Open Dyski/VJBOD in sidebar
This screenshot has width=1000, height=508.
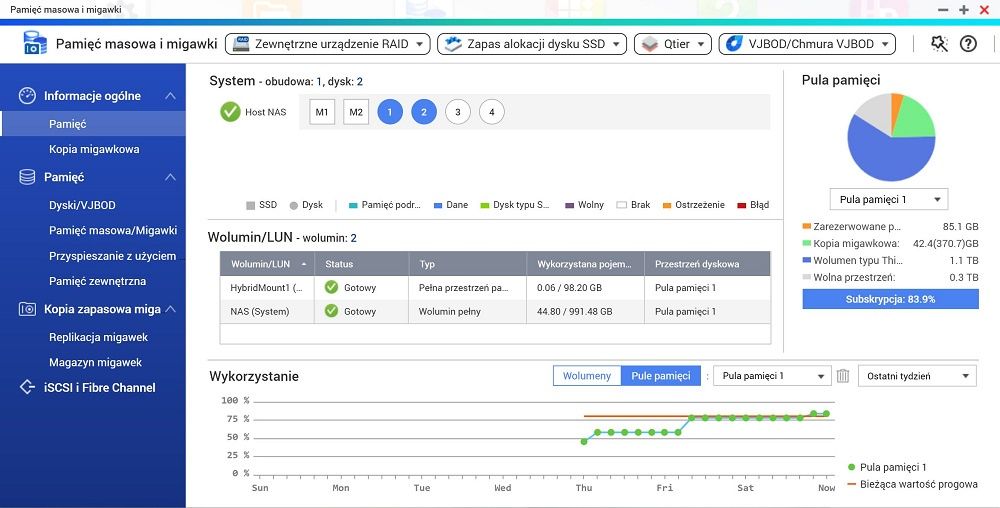[x=82, y=205]
